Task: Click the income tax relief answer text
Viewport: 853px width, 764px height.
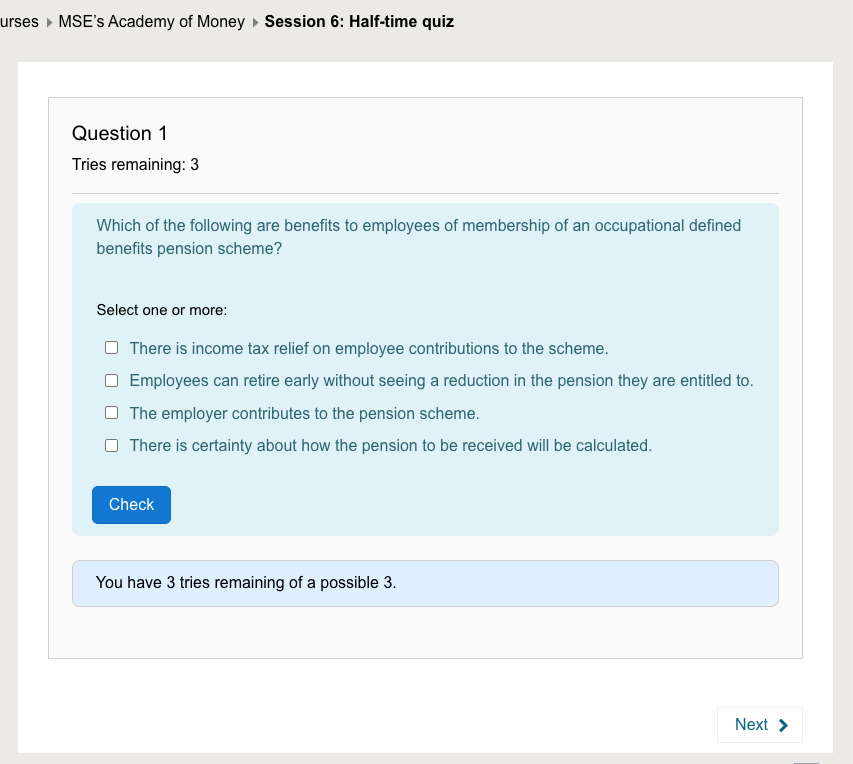Action: tap(369, 348)
